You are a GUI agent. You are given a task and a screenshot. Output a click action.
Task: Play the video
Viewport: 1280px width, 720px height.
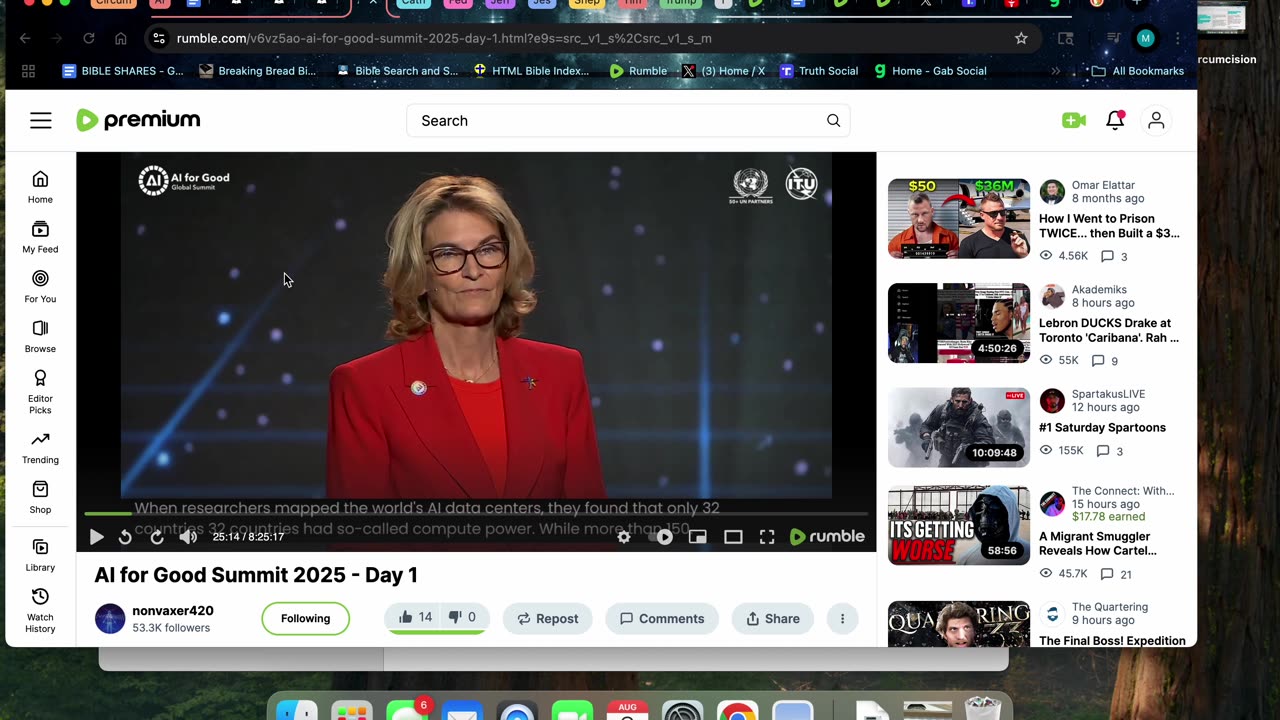96,537
